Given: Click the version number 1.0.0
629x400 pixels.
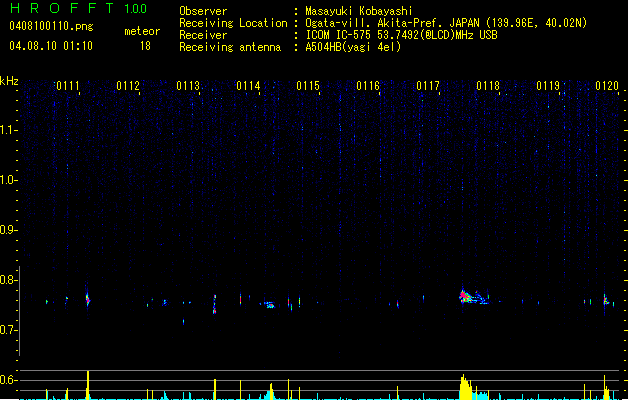Looking at the screenshot, I should 136,8.
